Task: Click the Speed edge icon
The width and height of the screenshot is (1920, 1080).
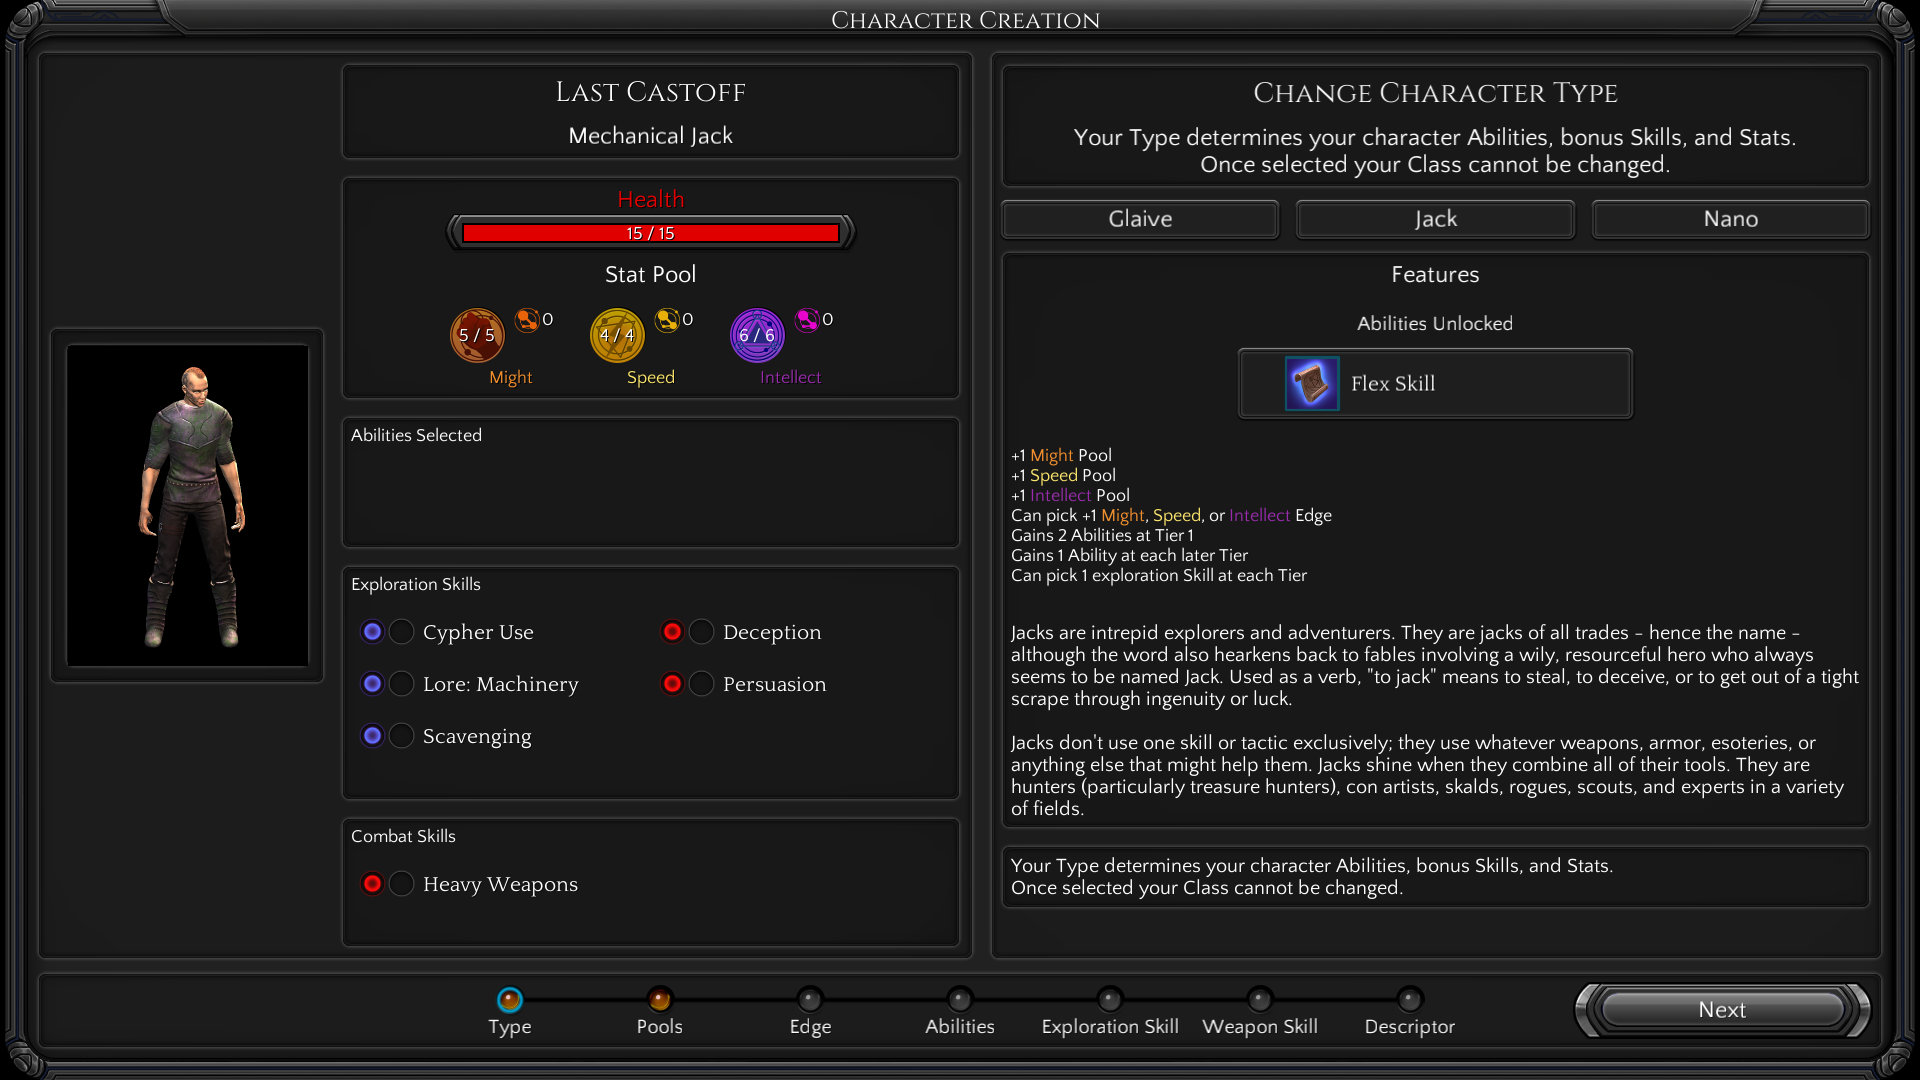Action: (667, 320)
